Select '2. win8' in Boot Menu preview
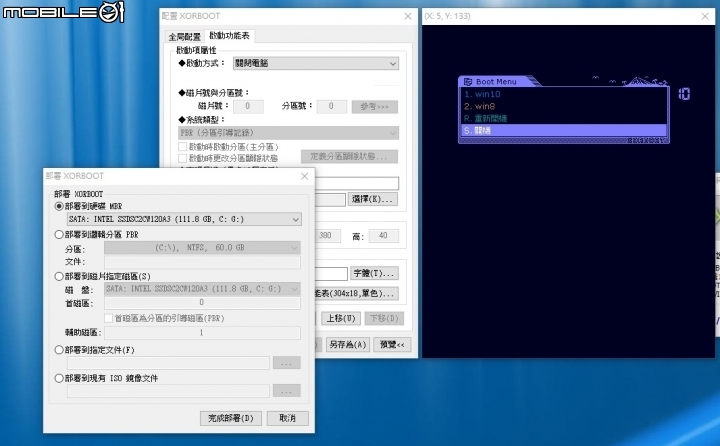Screen dimensions: 720x446 (x=563, y=106)
